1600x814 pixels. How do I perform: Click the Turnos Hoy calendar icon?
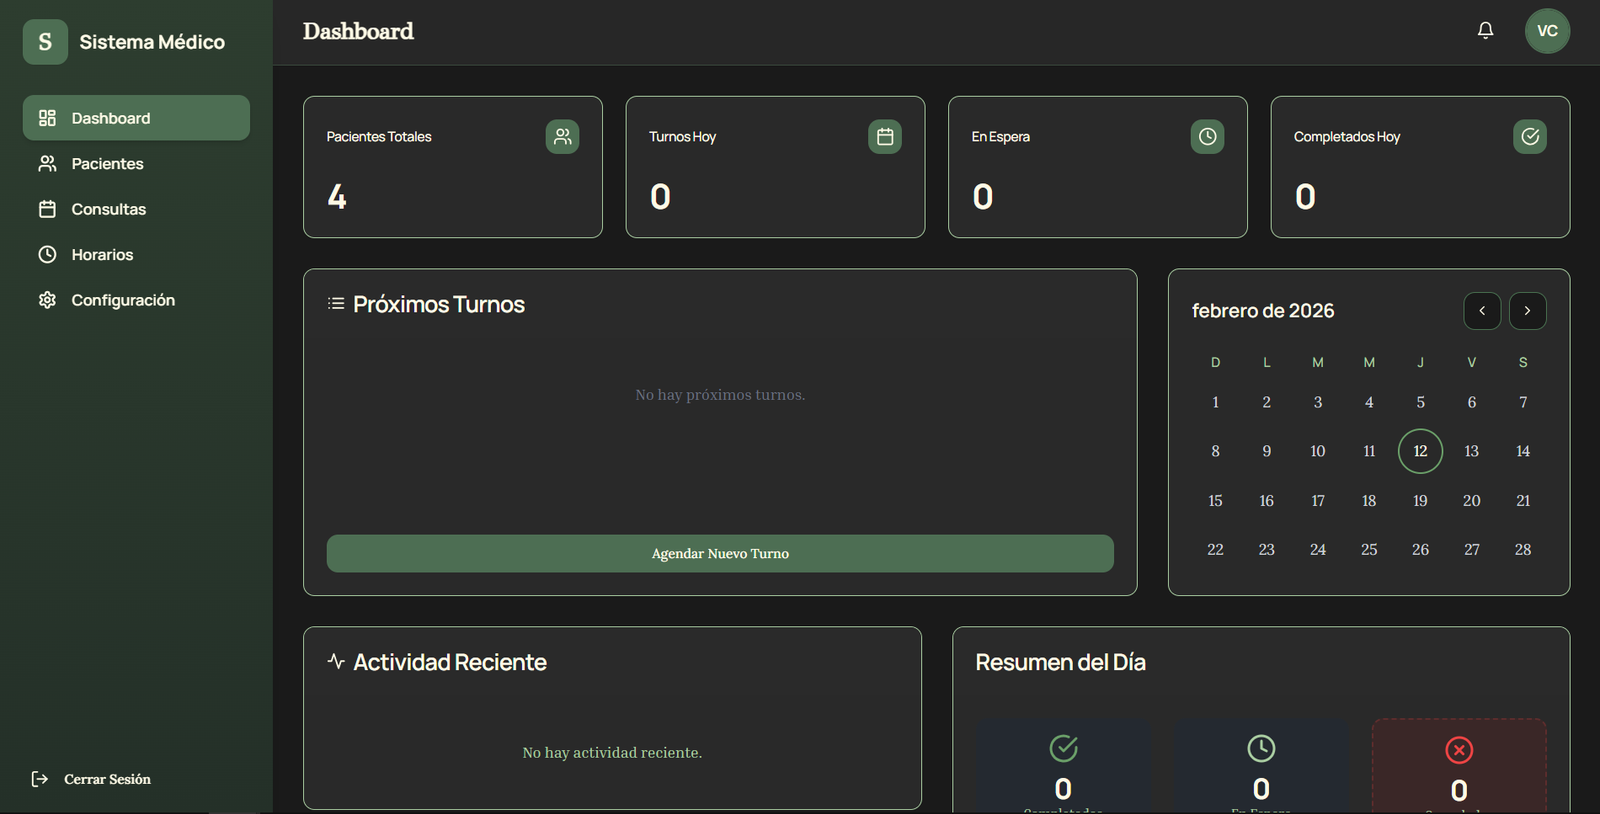tap(885, 137)
